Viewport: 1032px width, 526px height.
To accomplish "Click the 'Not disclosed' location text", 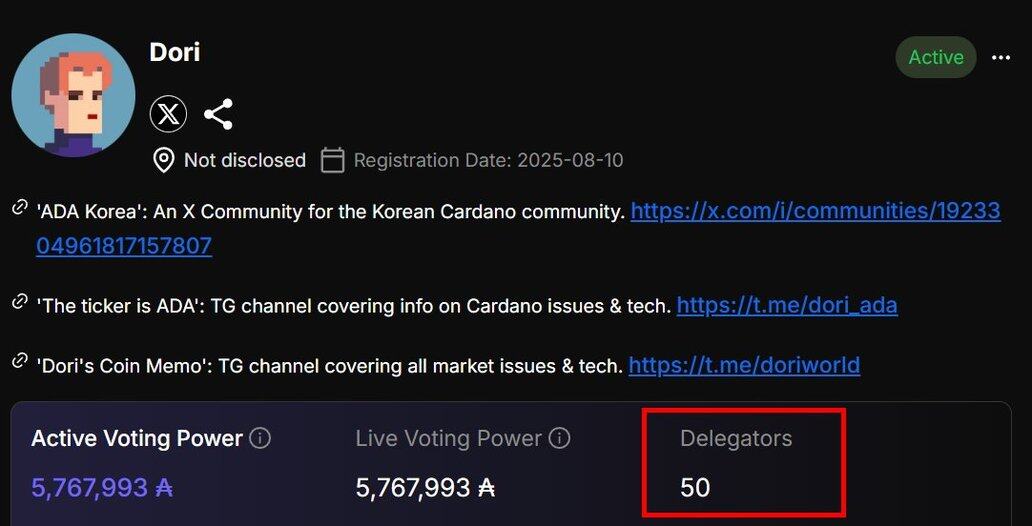I will tap(245, 160).
